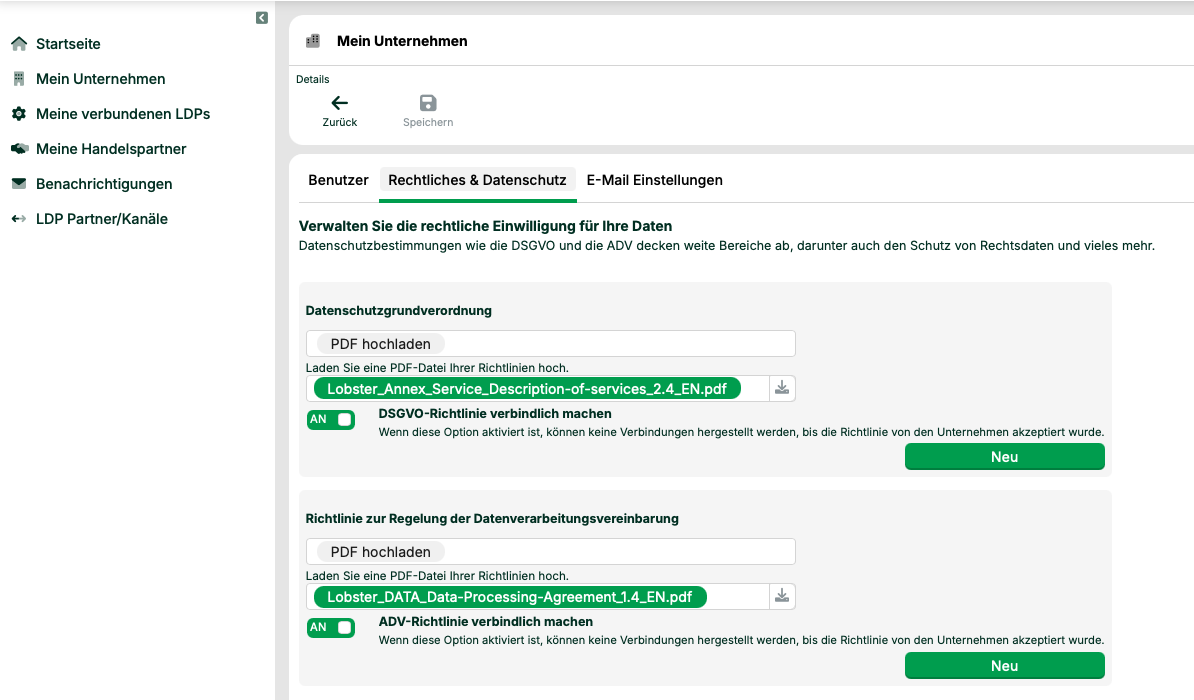Image resolution: width=1194 pixels, height=700 pixels.
Task: Click Neu button under ADV-Richtlinie section
Action: (x=1004, y=666)
